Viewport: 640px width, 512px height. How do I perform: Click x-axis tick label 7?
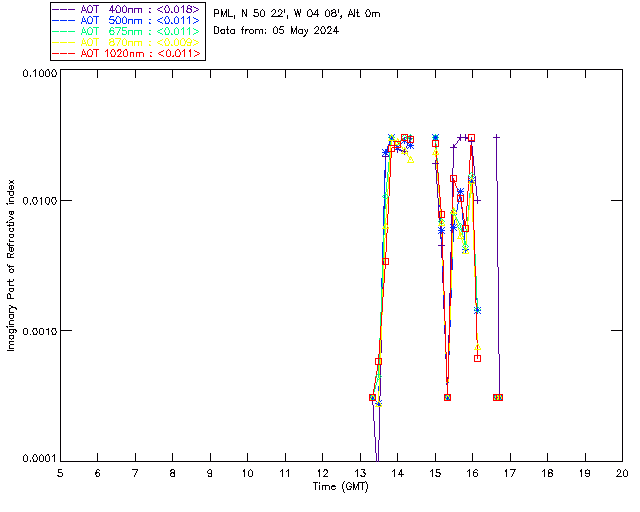point(135,473)
